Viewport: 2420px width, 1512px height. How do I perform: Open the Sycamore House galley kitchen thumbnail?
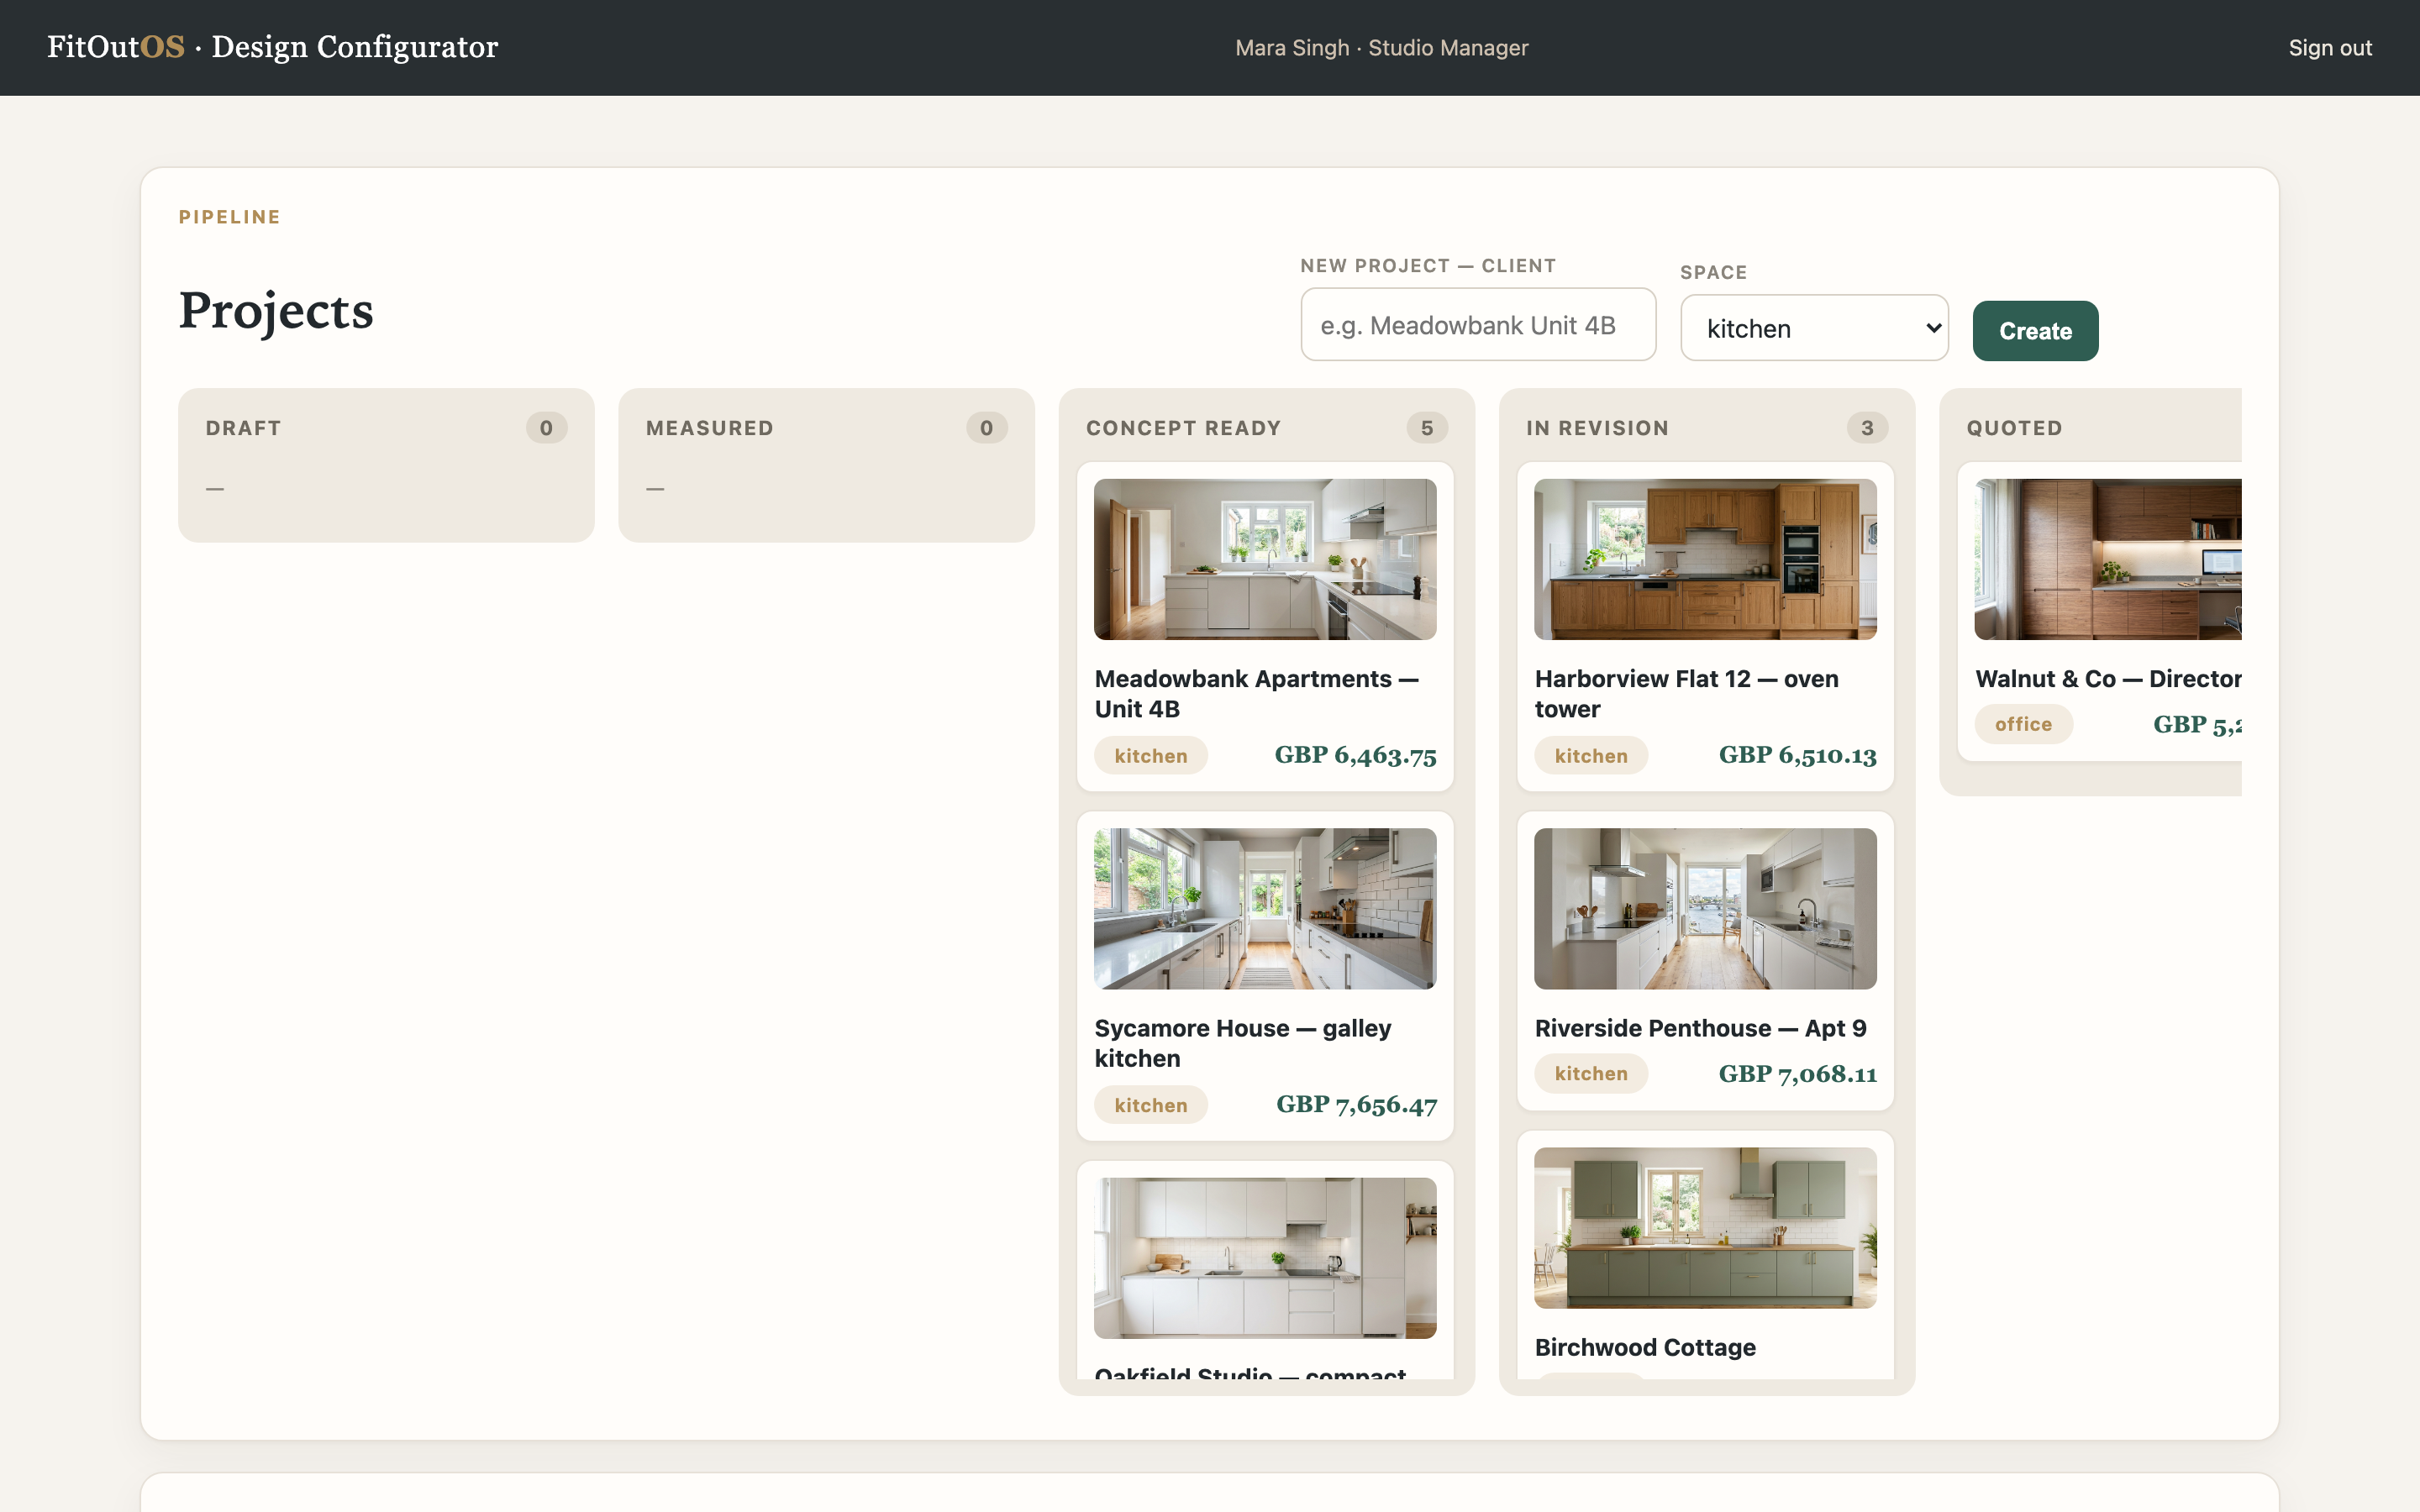tap(1264, 908)
